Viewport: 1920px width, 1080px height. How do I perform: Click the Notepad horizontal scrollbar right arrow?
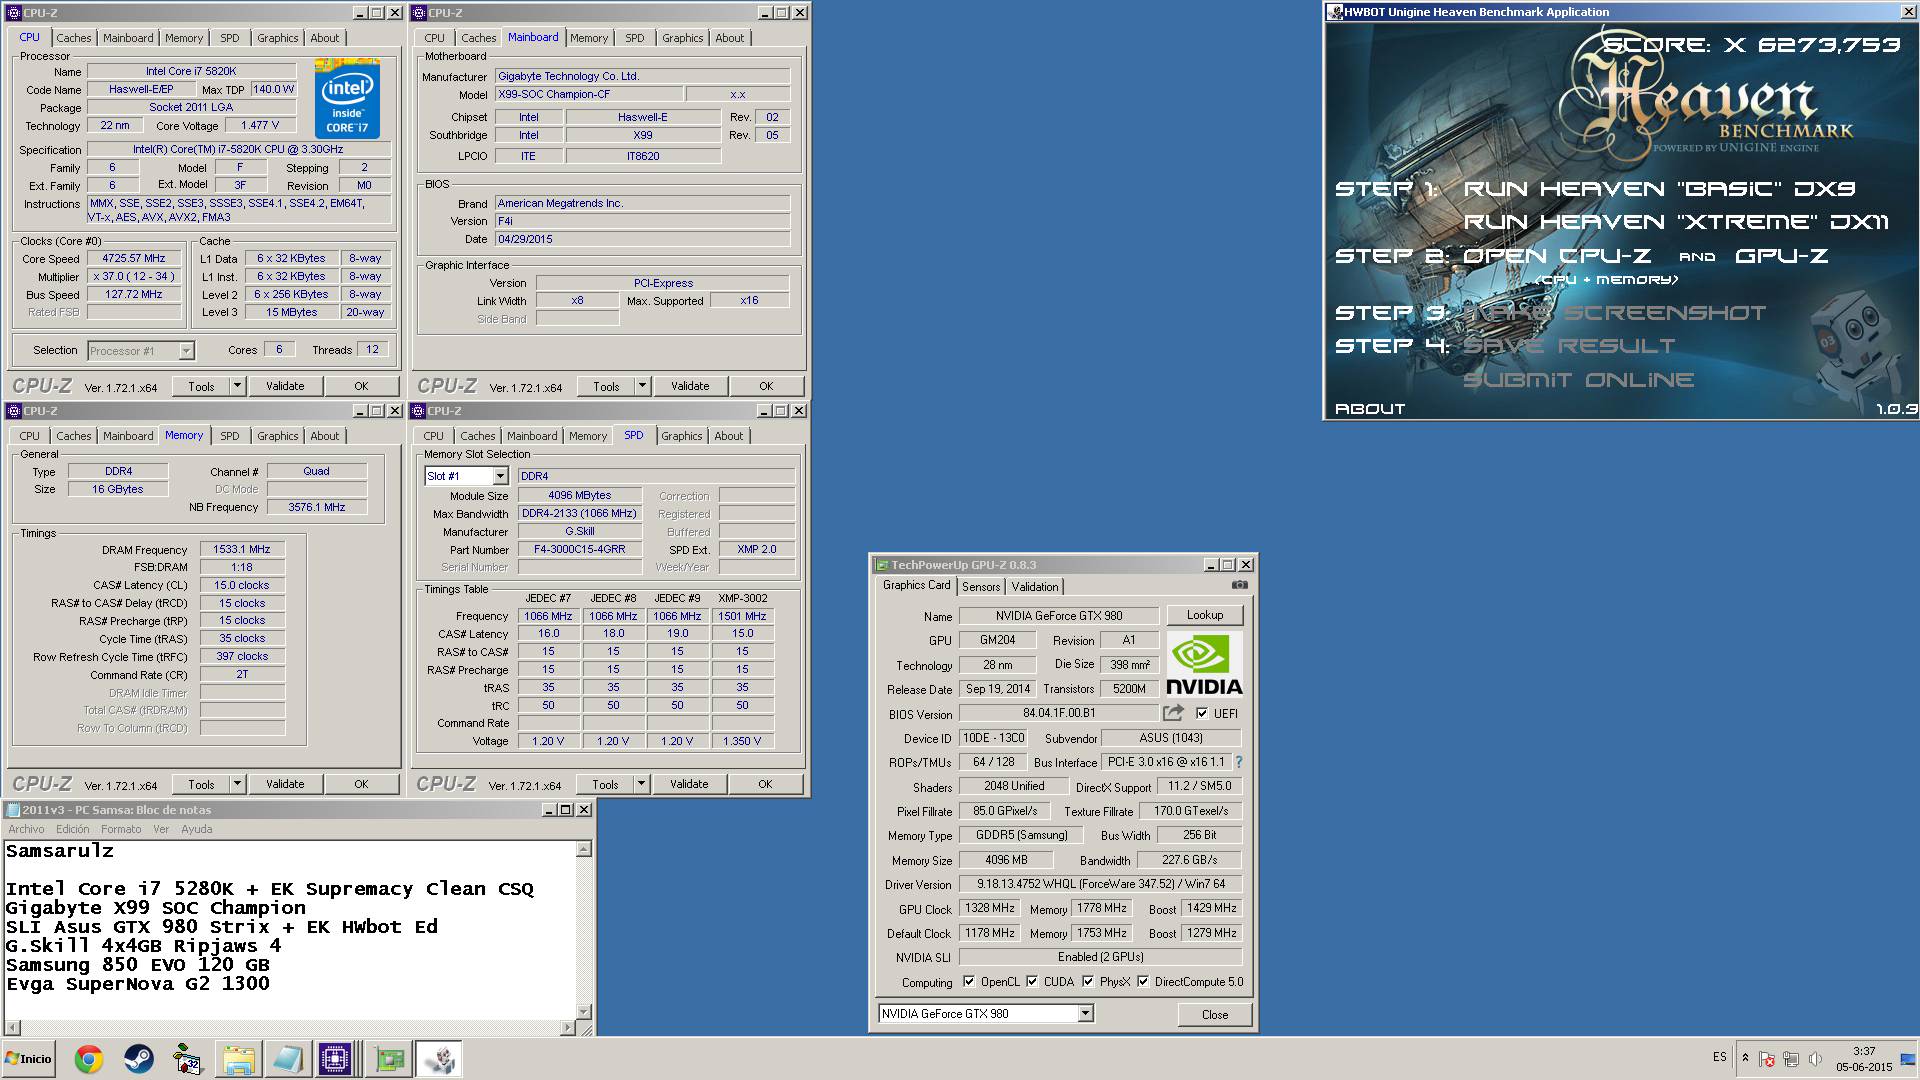point(568,1027)
